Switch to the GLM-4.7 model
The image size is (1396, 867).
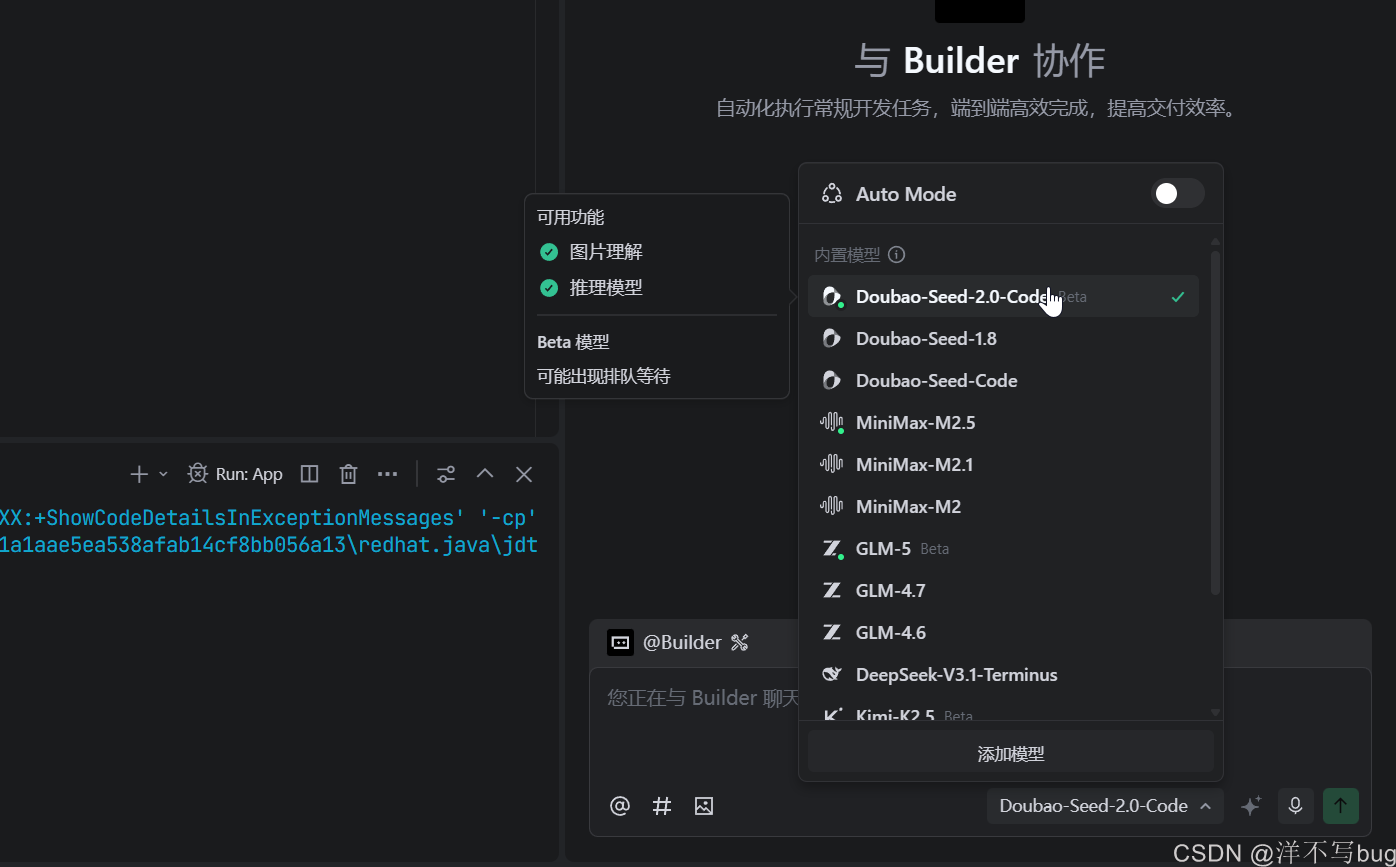(x=1003, y=591)
